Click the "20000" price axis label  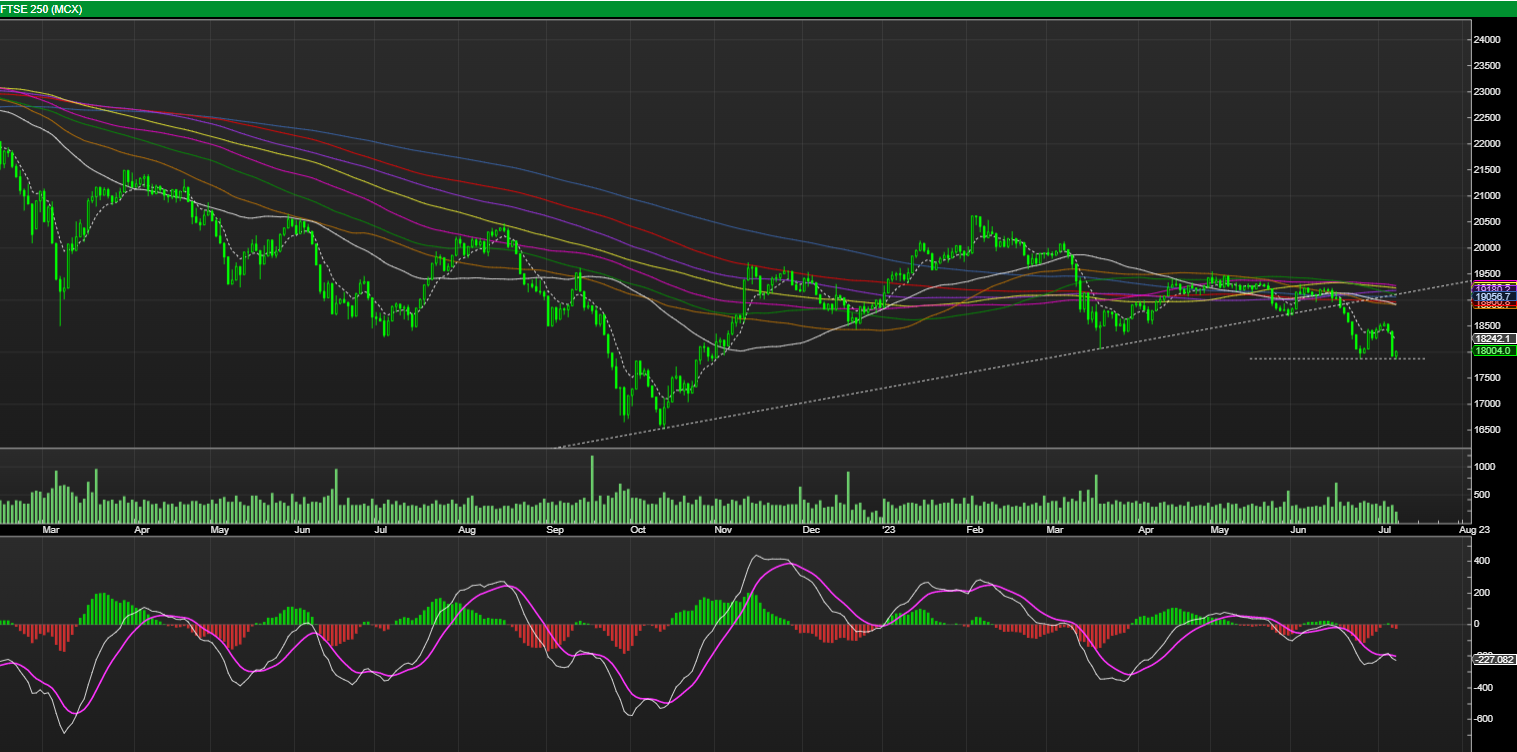1487,248
